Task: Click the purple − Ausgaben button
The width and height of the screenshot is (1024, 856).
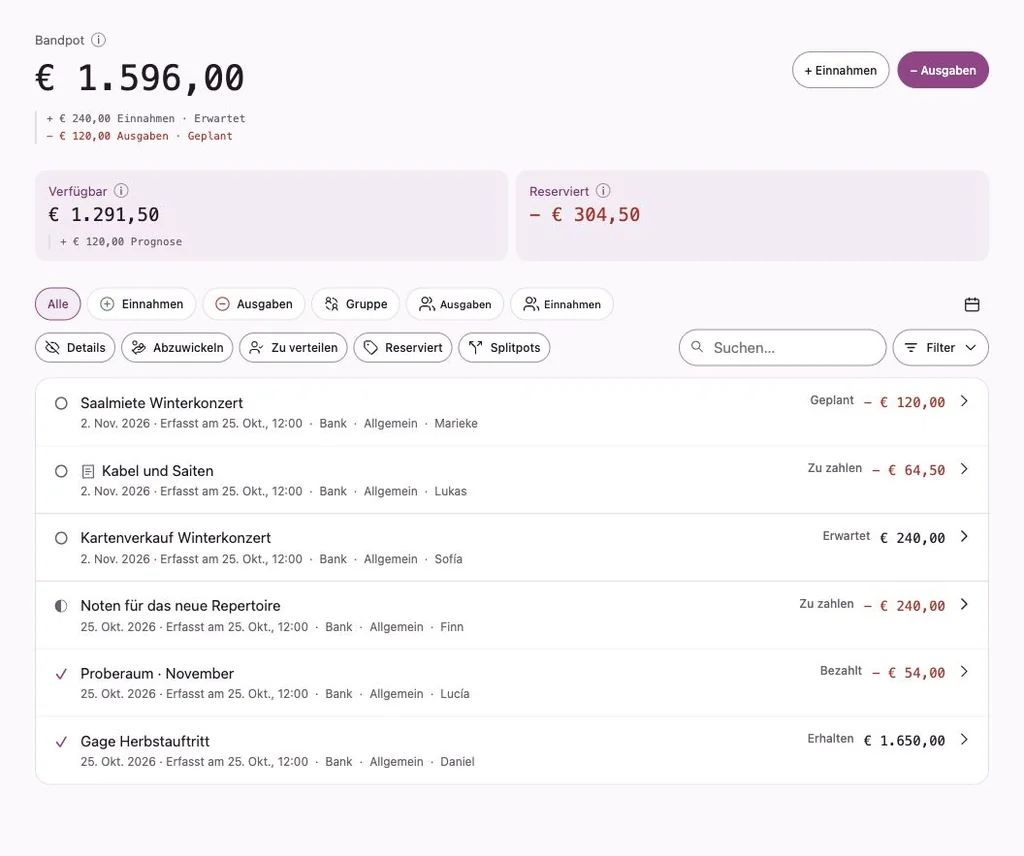Action: [943, 70]
